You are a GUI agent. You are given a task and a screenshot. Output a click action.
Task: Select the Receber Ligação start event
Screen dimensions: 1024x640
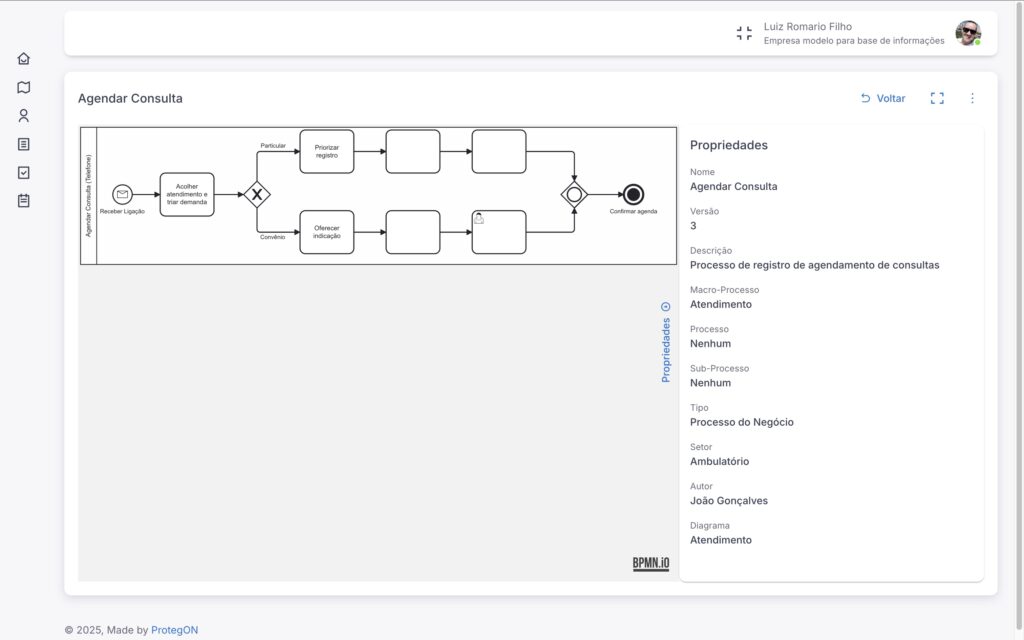[x=122, y=194]
